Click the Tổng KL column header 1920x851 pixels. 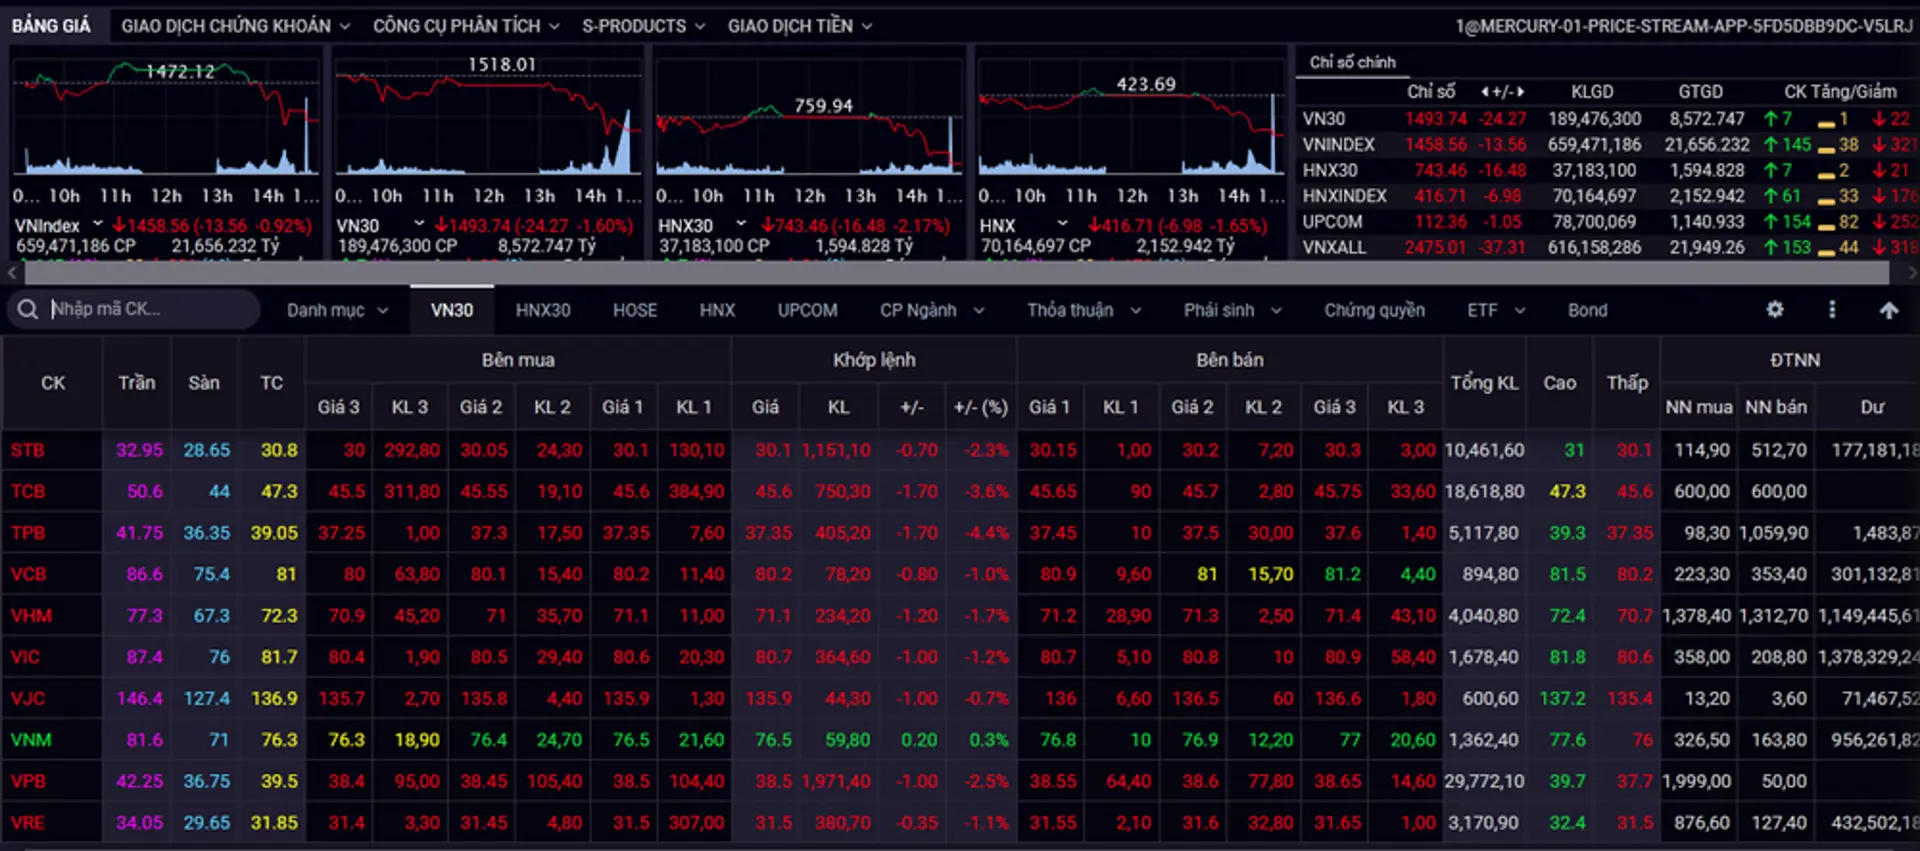click(1484, 383)
